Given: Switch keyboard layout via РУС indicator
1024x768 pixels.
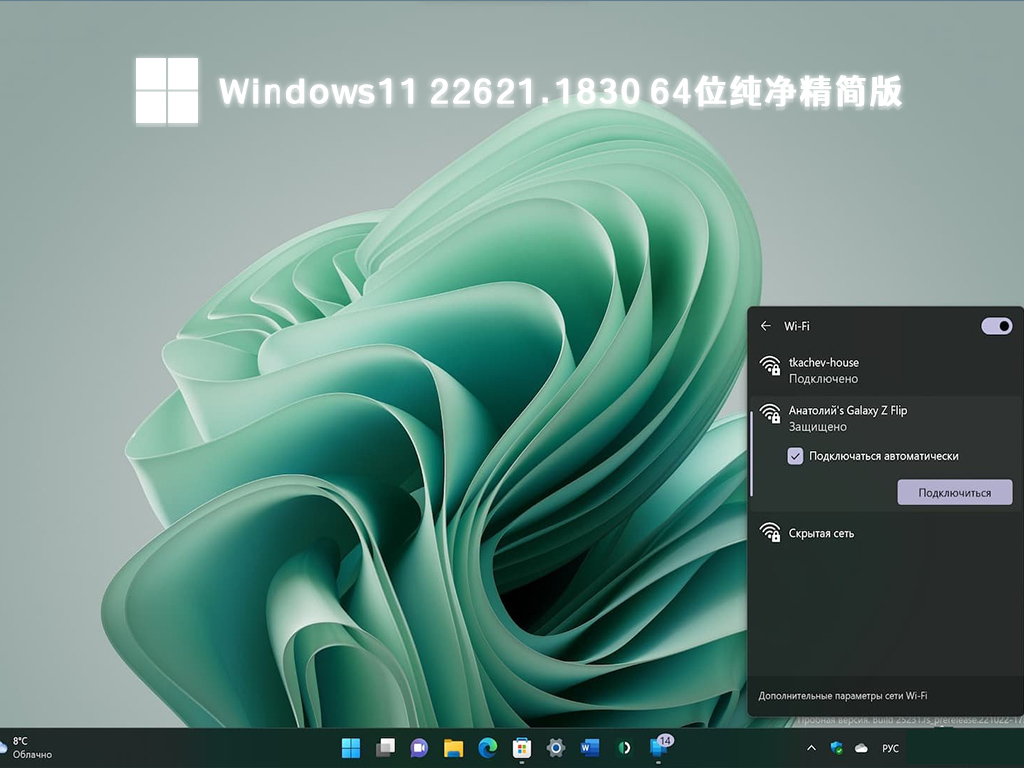Looking at the screenshot, I should [x=893, y=748].
